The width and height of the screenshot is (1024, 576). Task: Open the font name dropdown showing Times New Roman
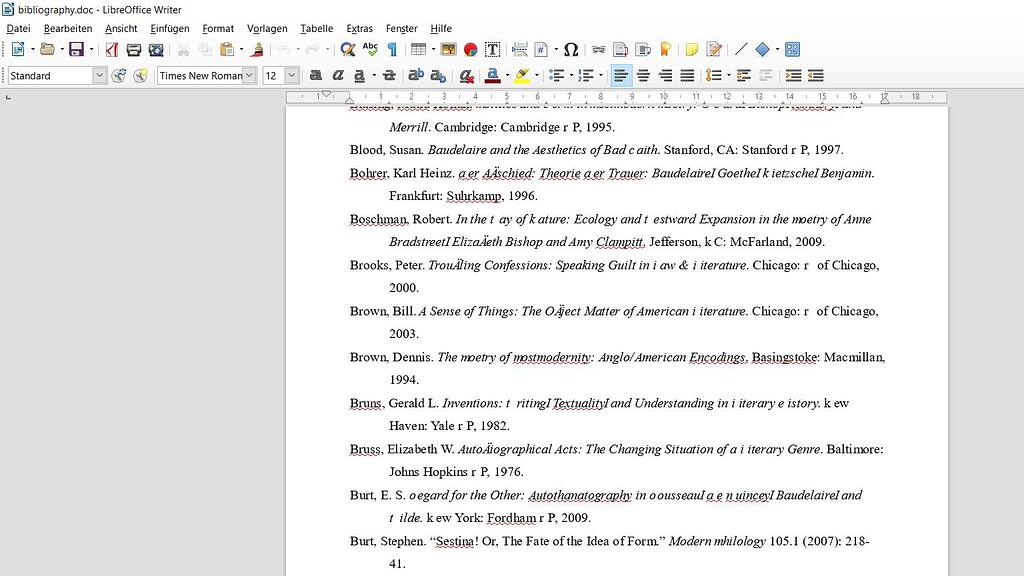(248, 75)
